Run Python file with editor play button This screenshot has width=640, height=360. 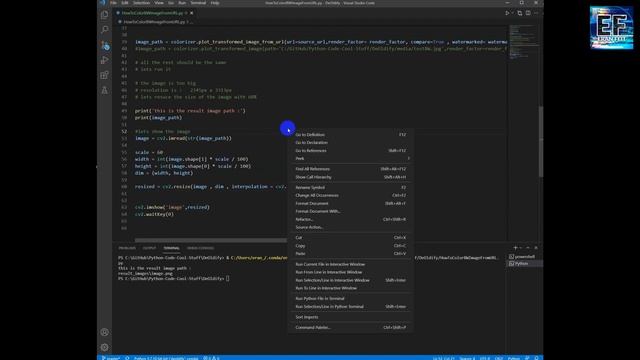(x=507, y=13)
